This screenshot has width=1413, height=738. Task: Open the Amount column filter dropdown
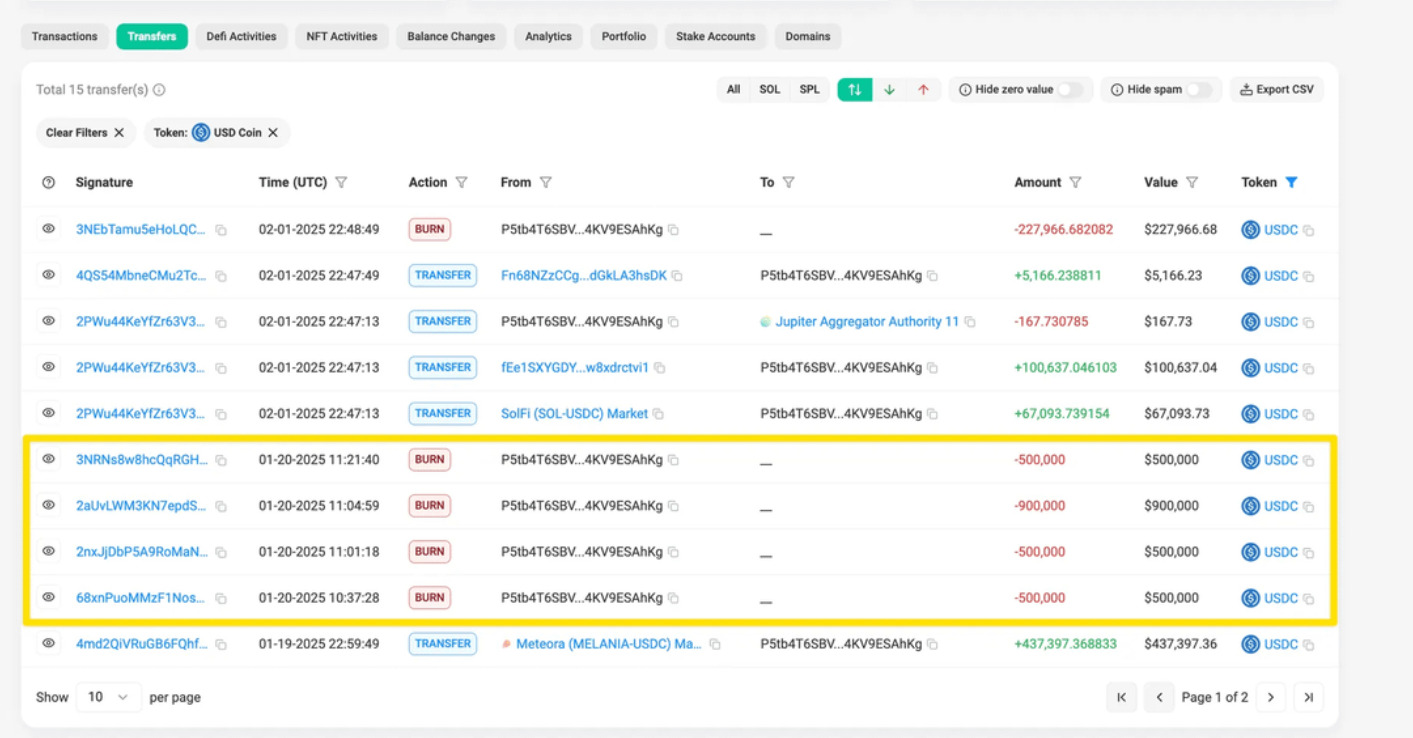click(x=1076, y=182)
